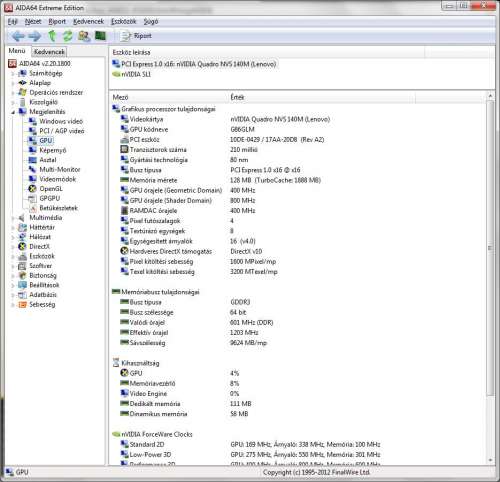Click the Biztonság icon in the tree
This screenshot has height=482, width=500.
(x=22, y=276)
